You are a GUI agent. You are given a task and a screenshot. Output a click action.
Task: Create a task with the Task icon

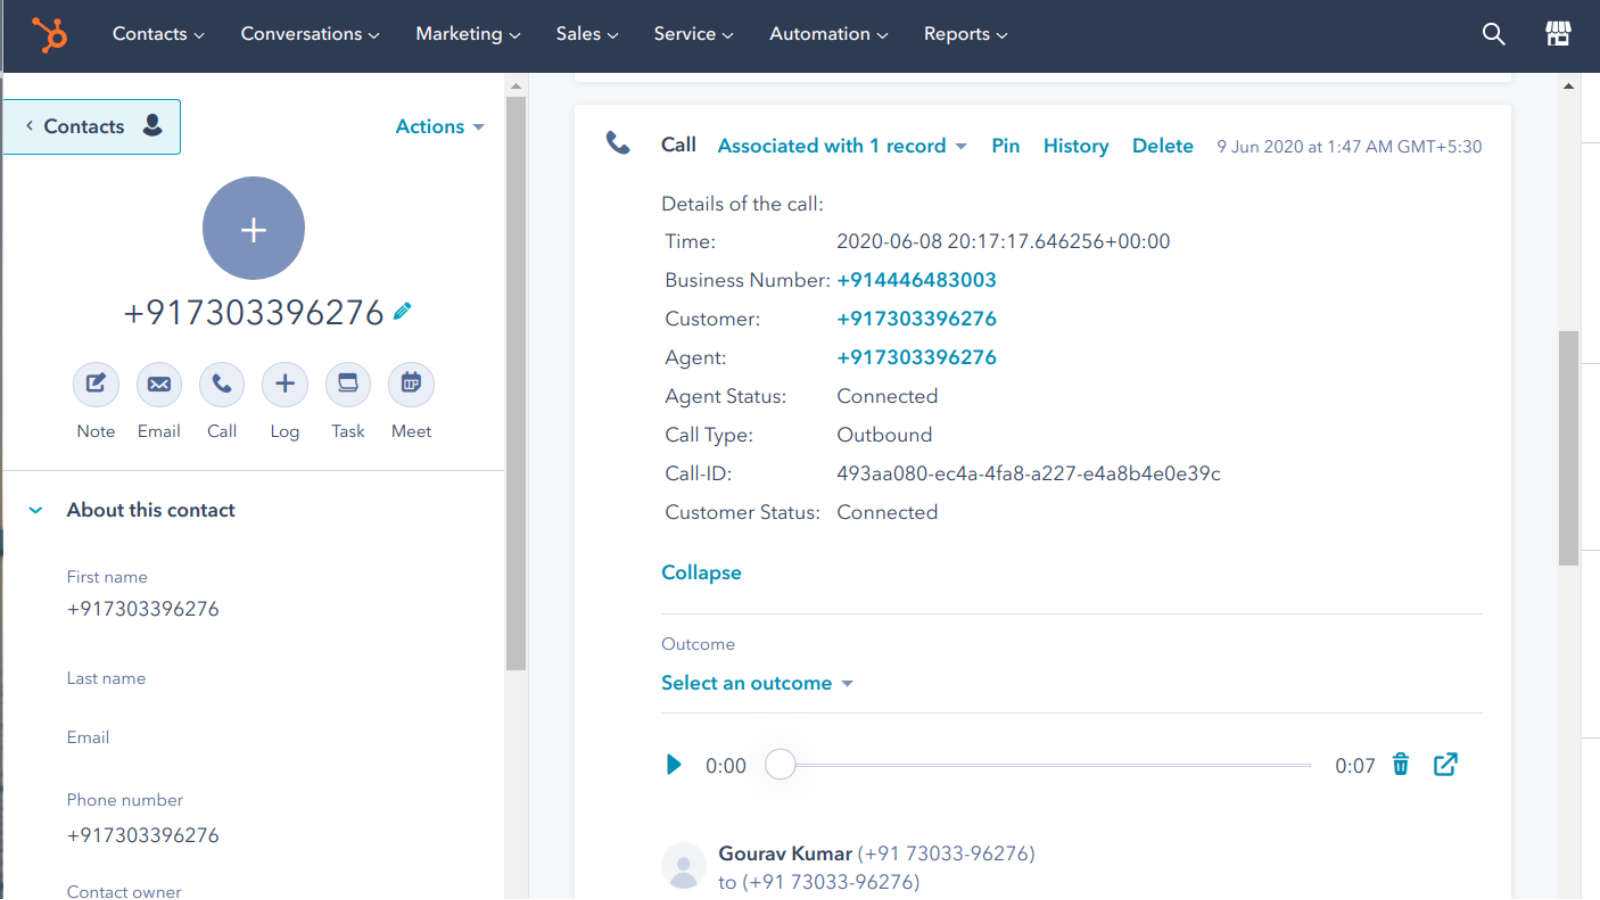tap(347, 384)
